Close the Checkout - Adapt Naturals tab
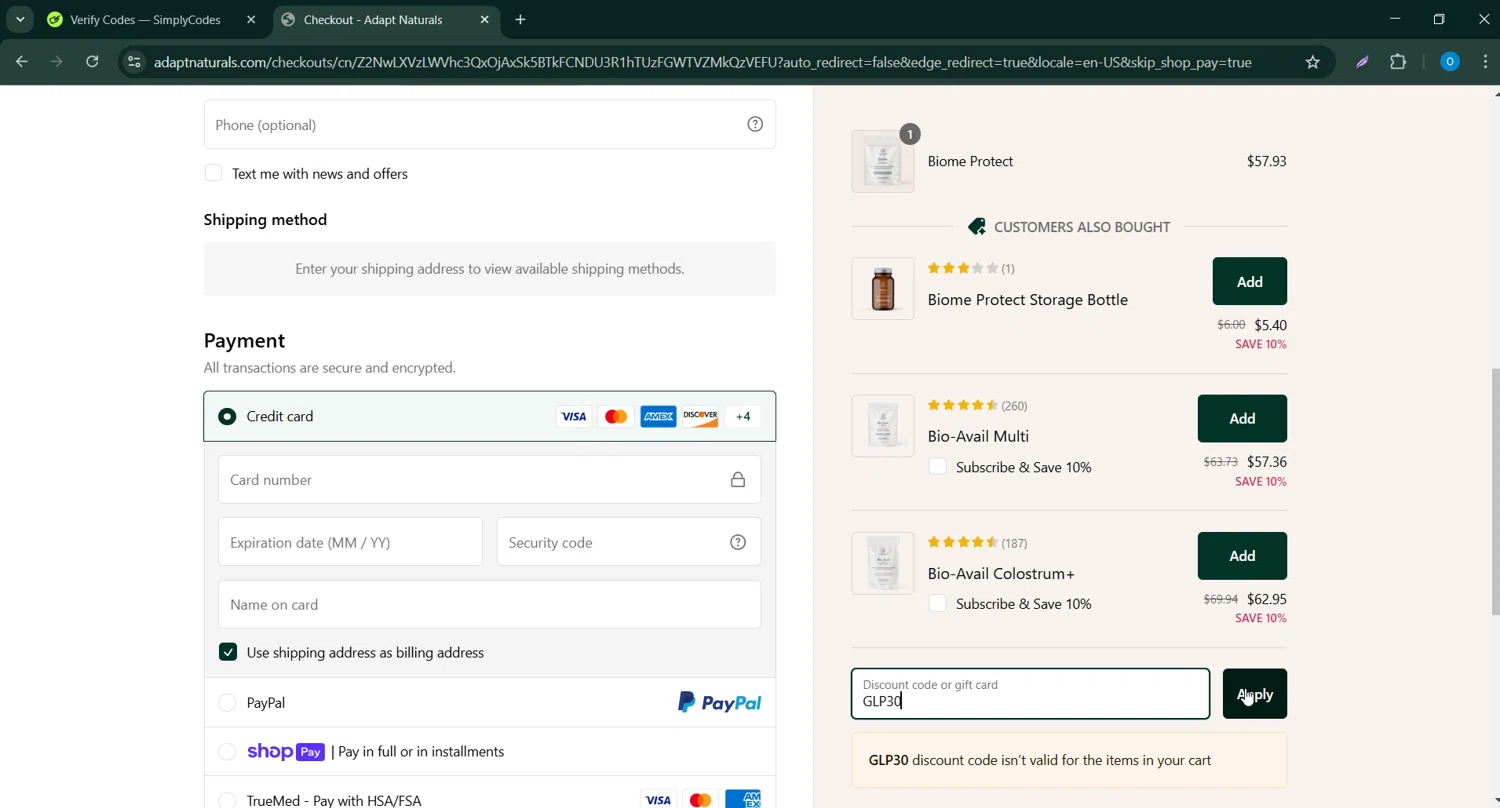Image resolution: width=1500 pixels, height=808 pixels. coord(485,19)
